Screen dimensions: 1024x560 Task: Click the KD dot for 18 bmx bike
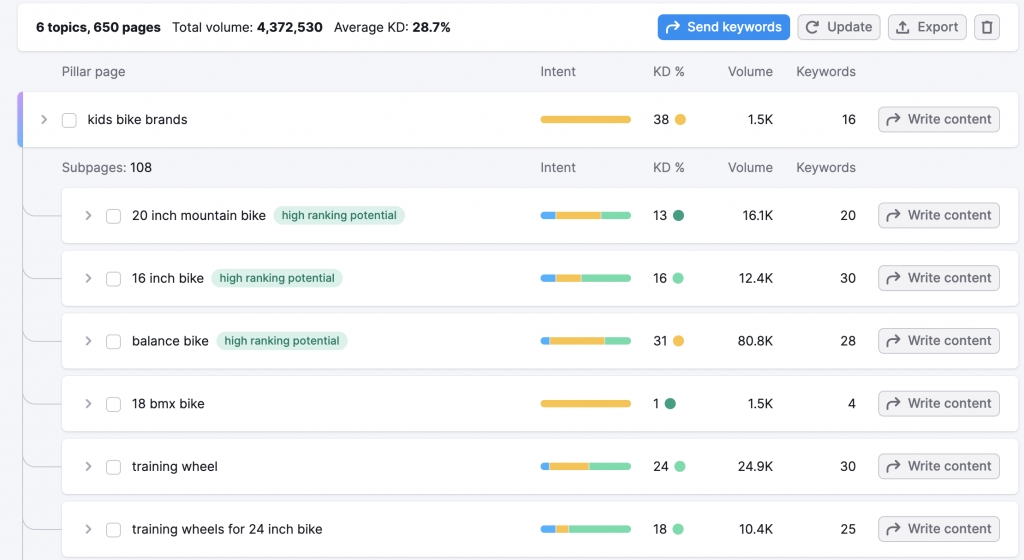tap(670, 403)
